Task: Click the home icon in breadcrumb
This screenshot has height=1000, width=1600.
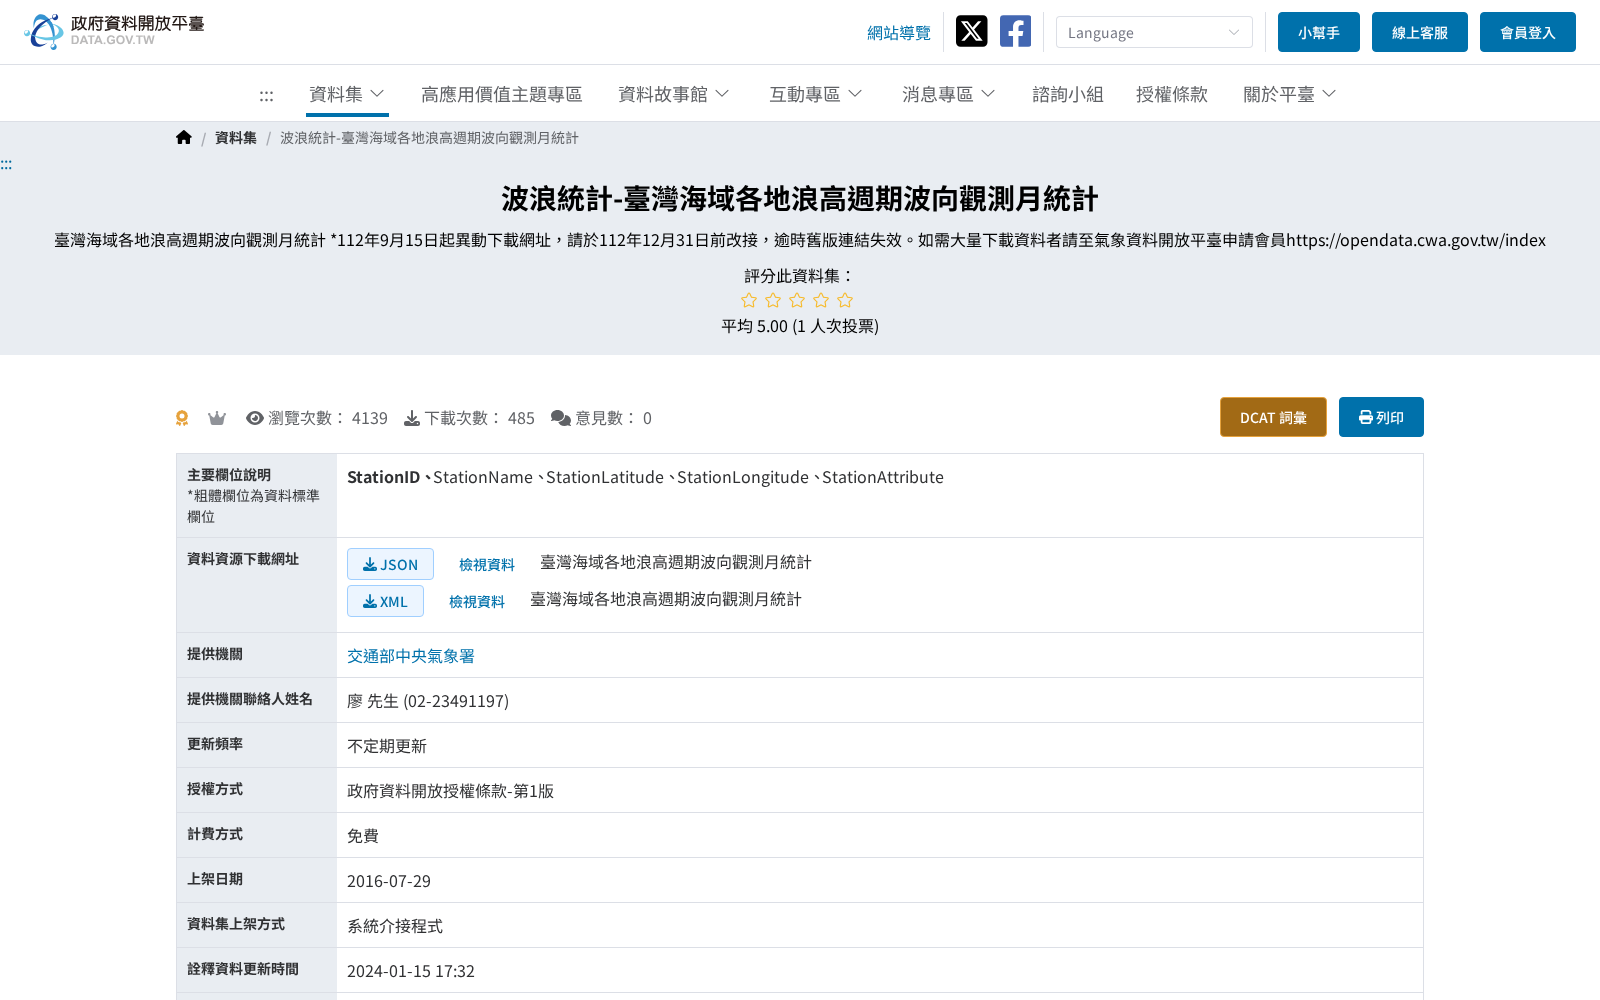Action: 184,138
